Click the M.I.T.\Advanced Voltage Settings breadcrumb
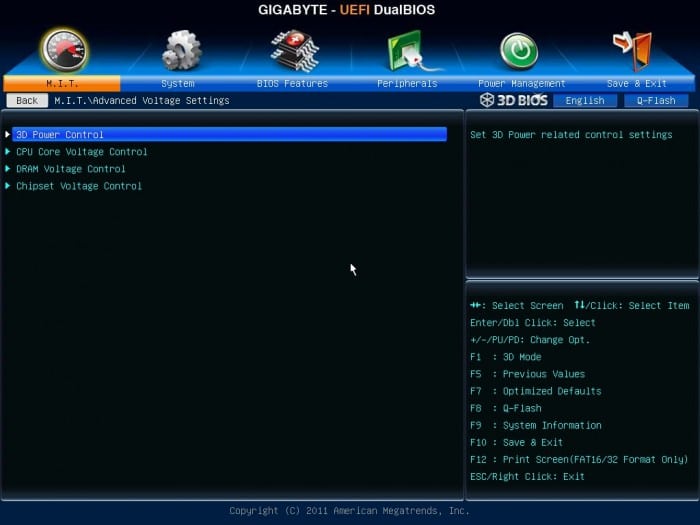 (x=142, y=100)
